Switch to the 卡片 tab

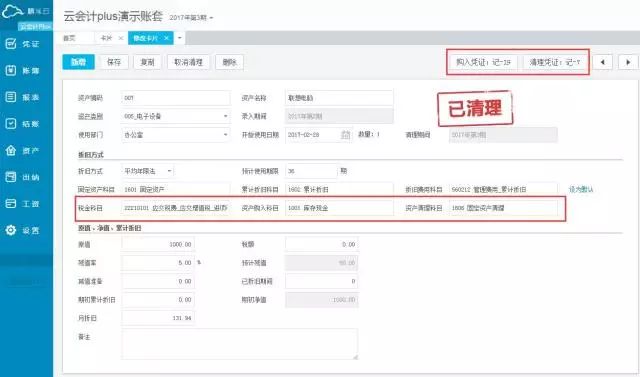pyautogui.click(x=106, y=38)
